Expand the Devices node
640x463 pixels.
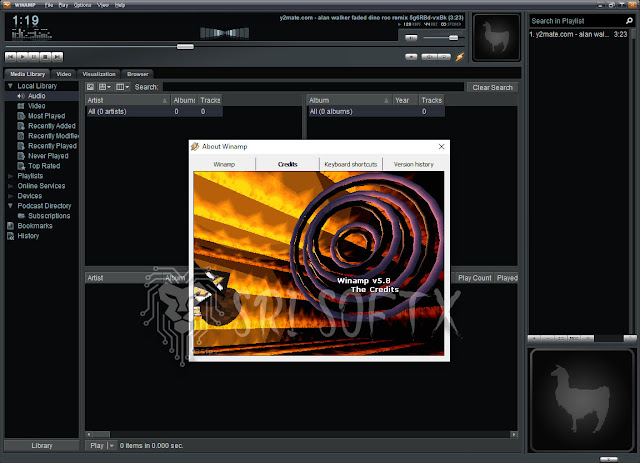tap(10, 196)
